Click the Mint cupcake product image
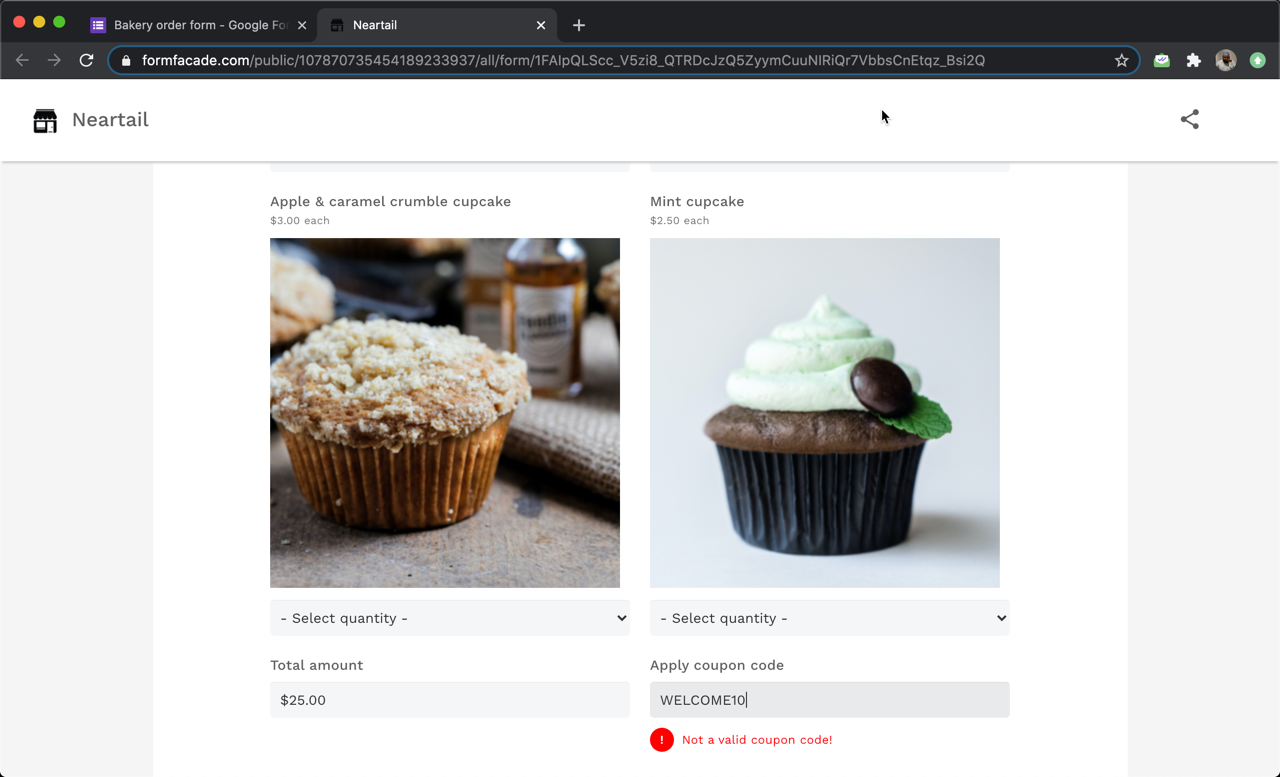 824,412
